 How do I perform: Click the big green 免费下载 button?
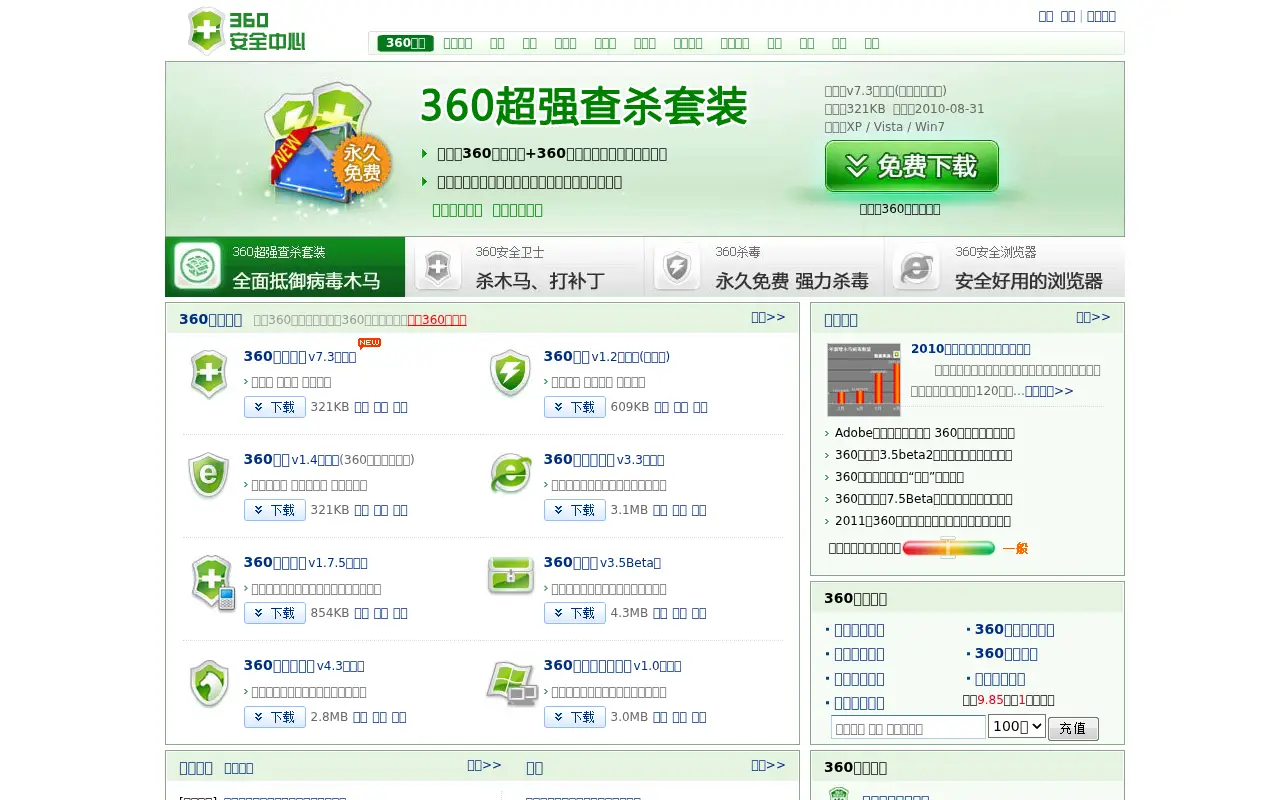pyautogui.click(x=912, y=166)
